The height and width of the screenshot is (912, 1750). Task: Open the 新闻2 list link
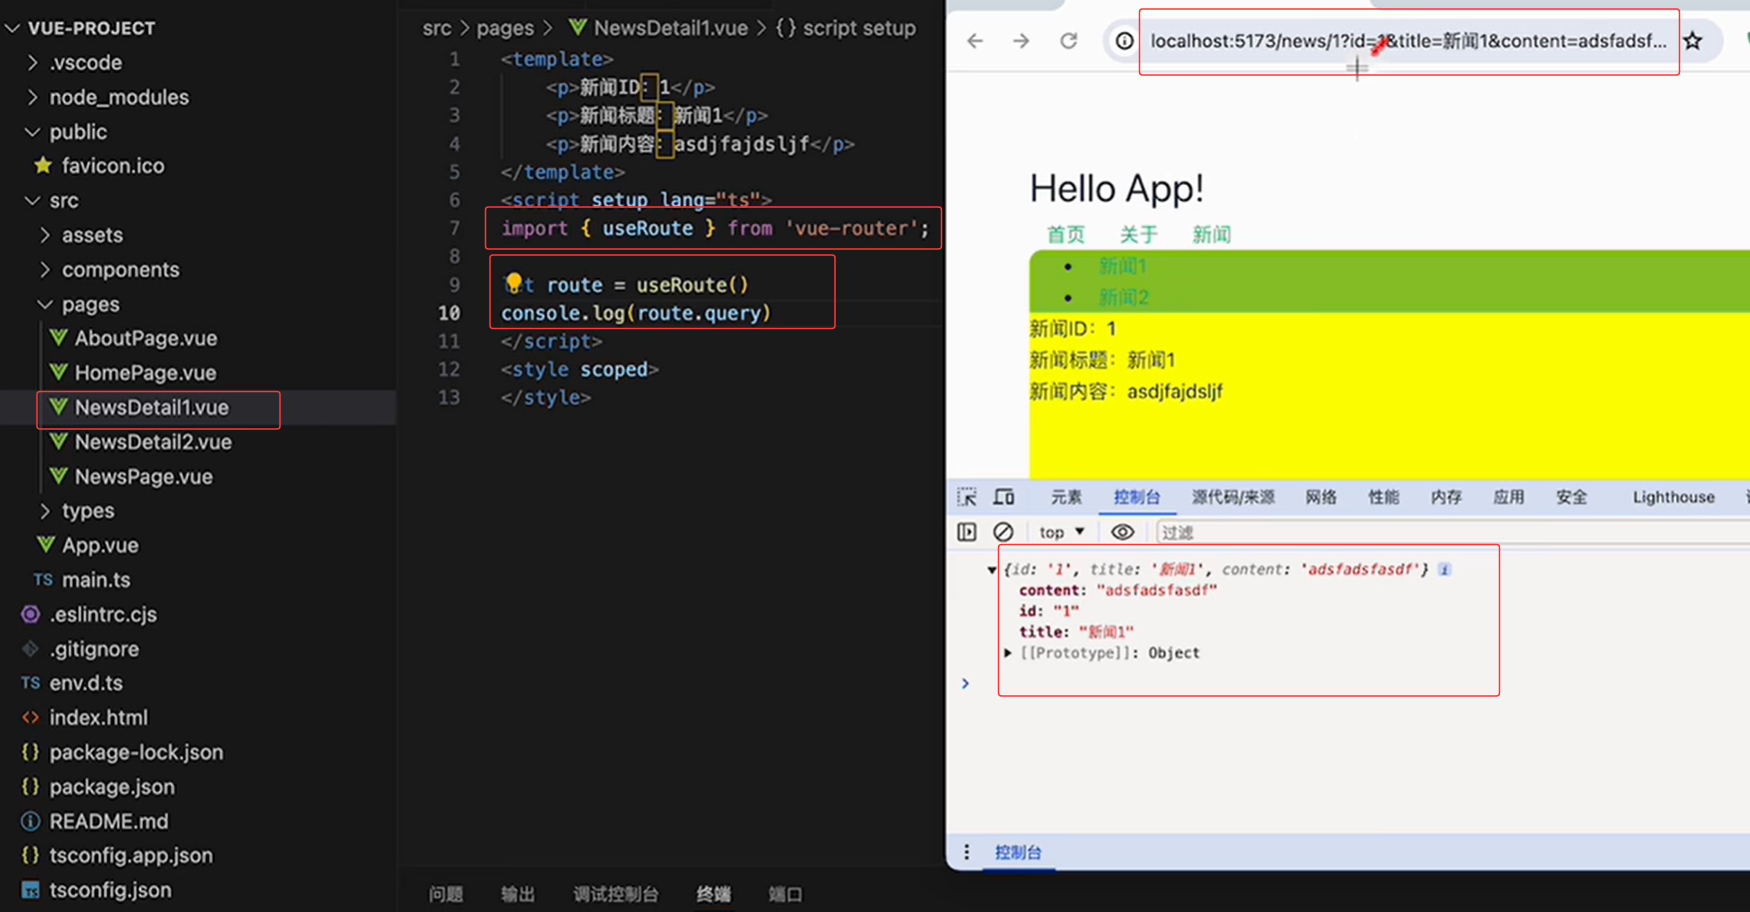(x=1124, y=298)
